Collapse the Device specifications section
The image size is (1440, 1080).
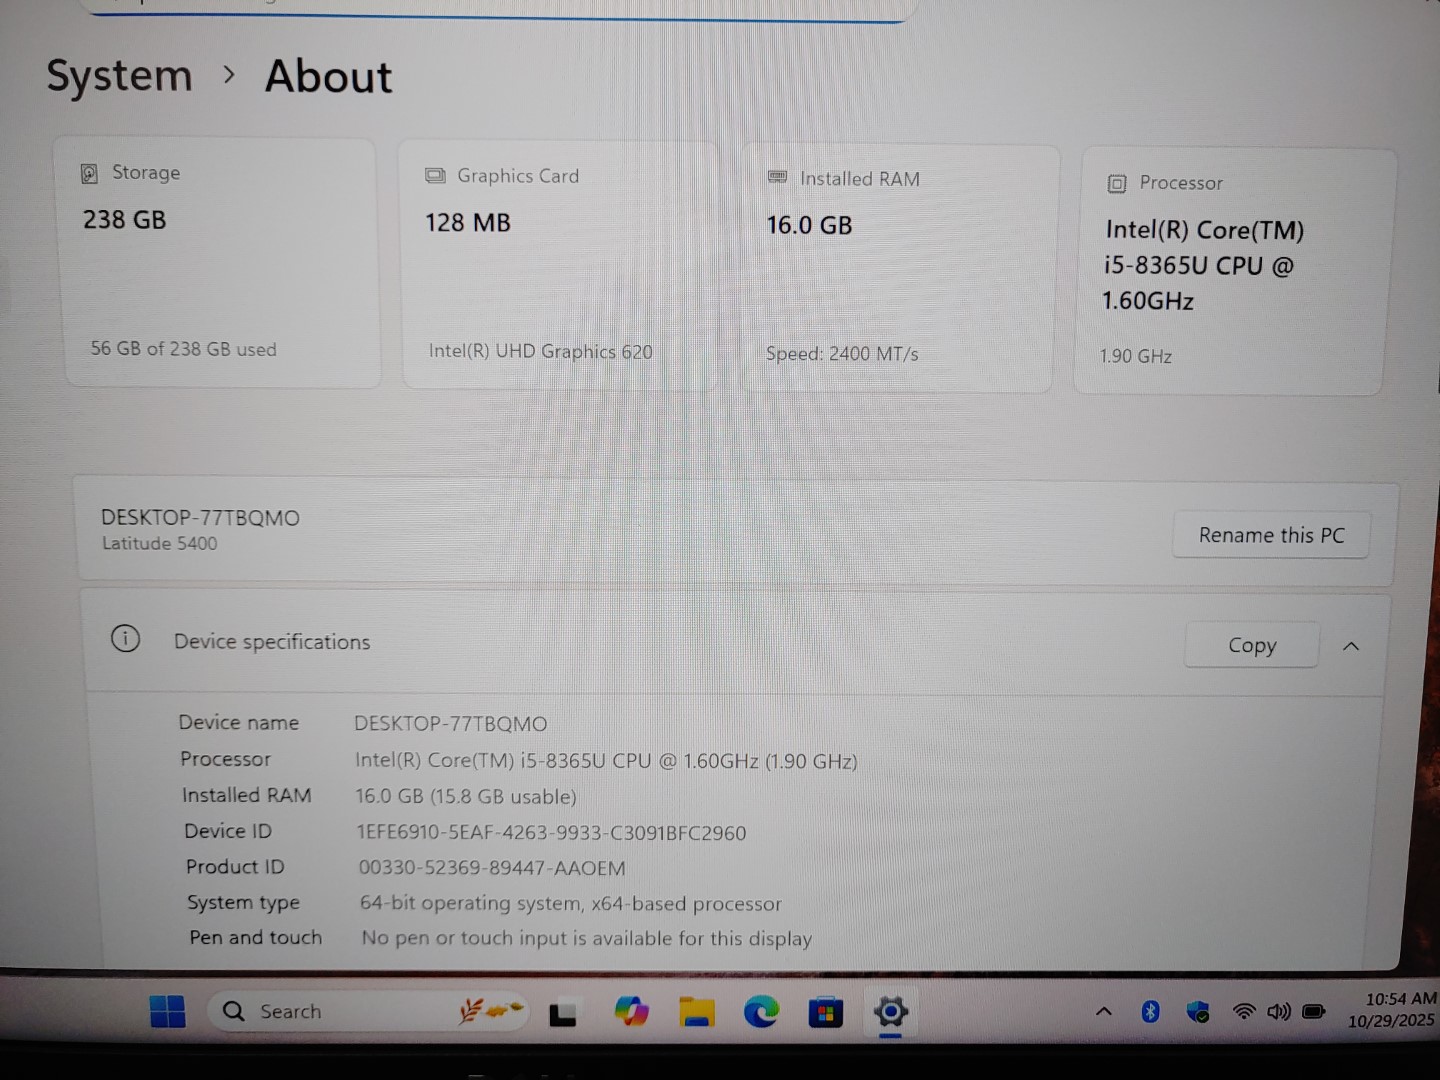pos(1351,646)
